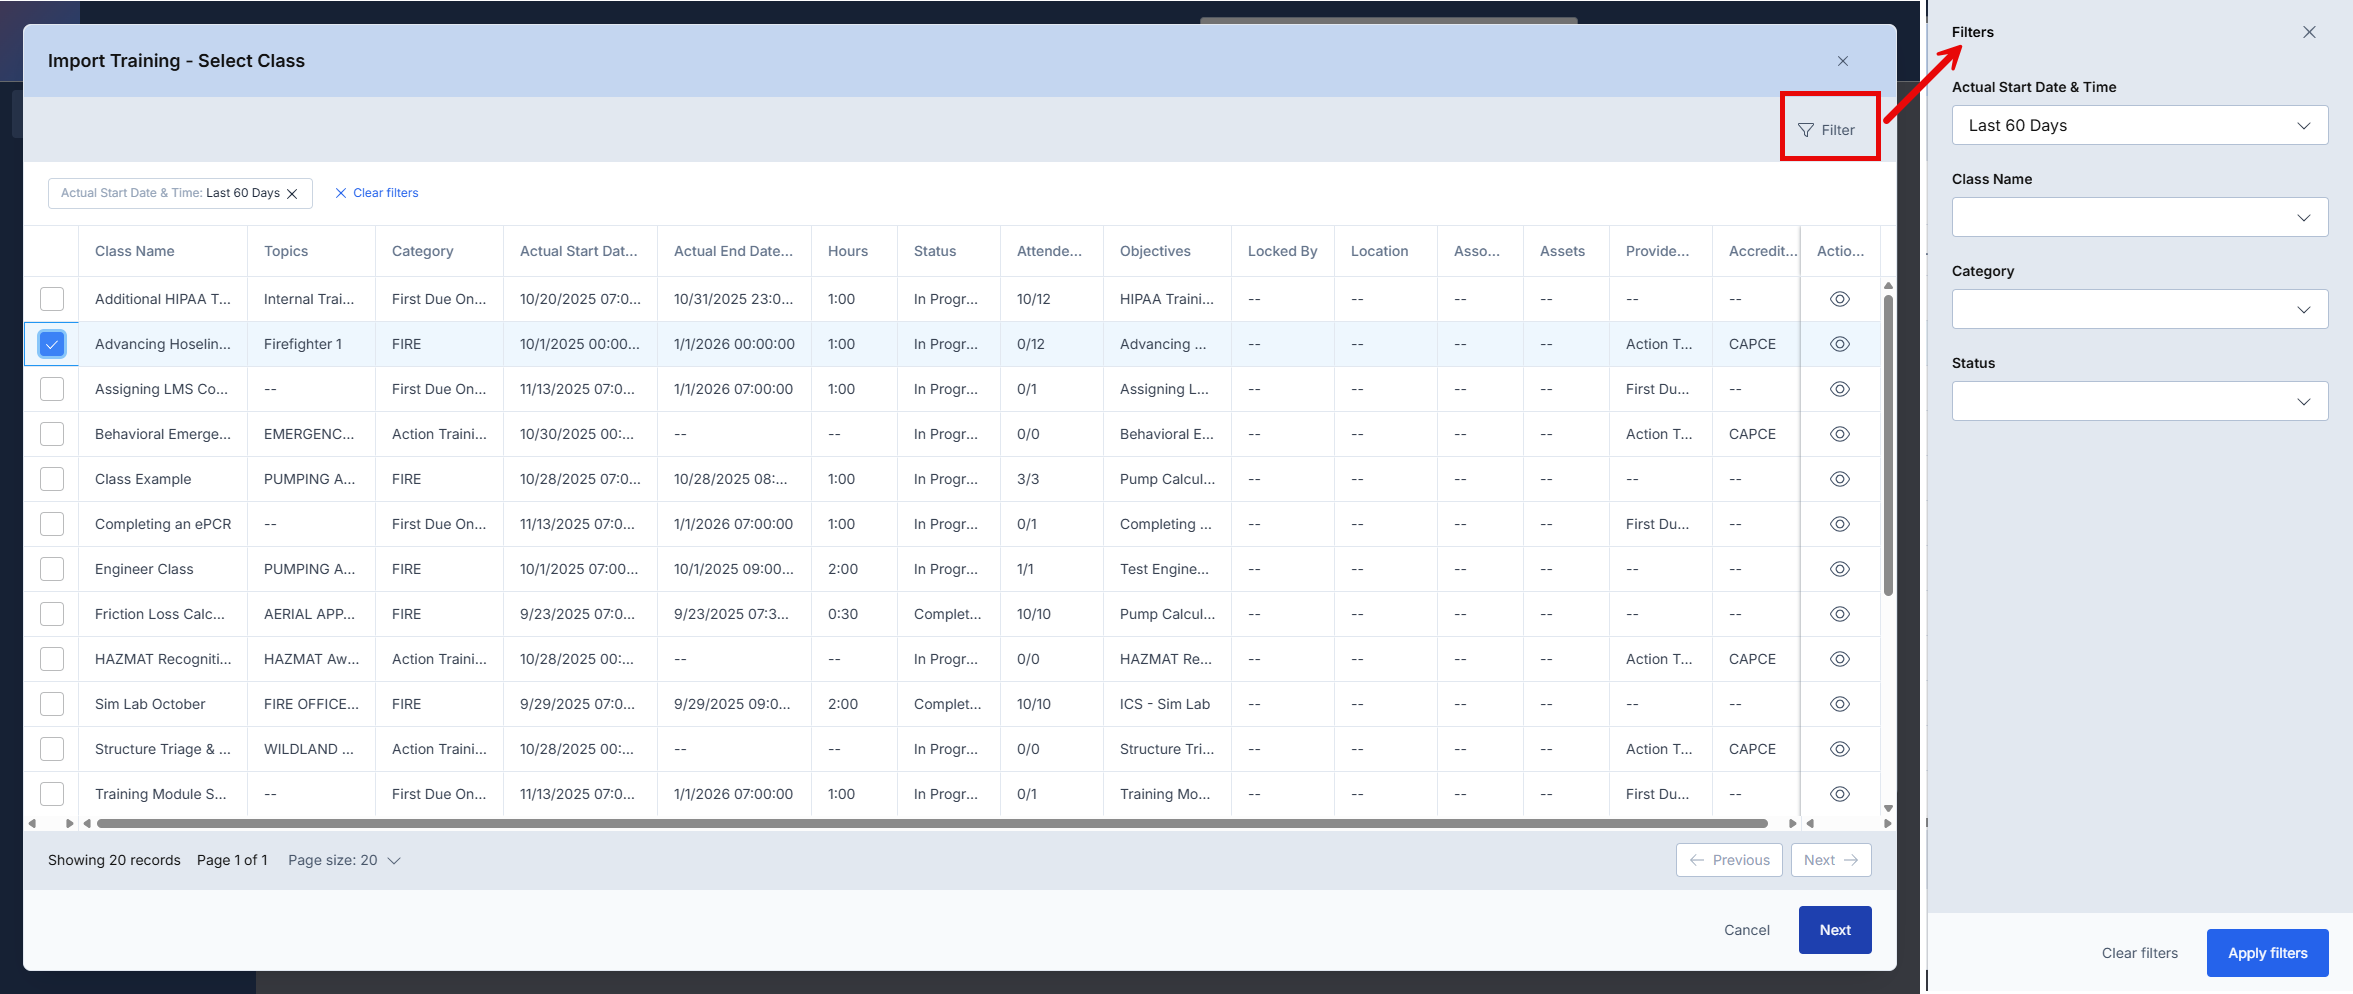The width and height of the screenshot is (2353, 994).
Task: Sort by Class Name column header
Action: [135, 251]
